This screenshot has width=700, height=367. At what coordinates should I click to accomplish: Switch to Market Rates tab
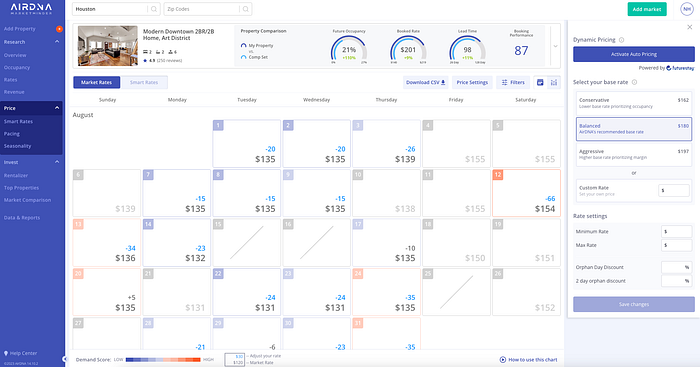click(x=96, y=83)
